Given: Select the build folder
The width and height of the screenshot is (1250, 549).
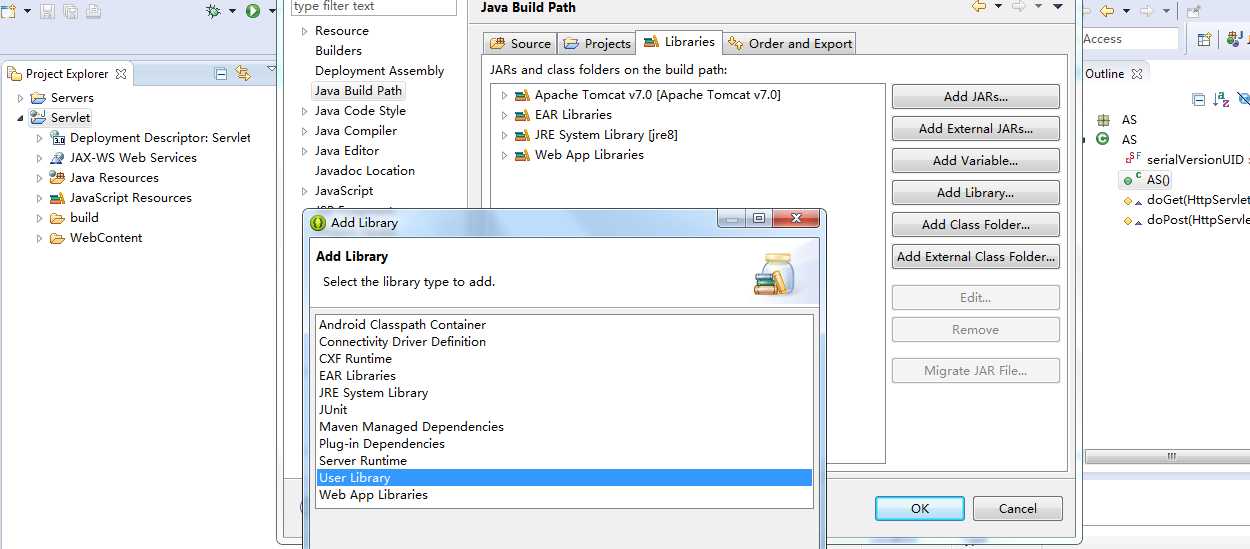Looking at the screenshot, I should 84,218.
